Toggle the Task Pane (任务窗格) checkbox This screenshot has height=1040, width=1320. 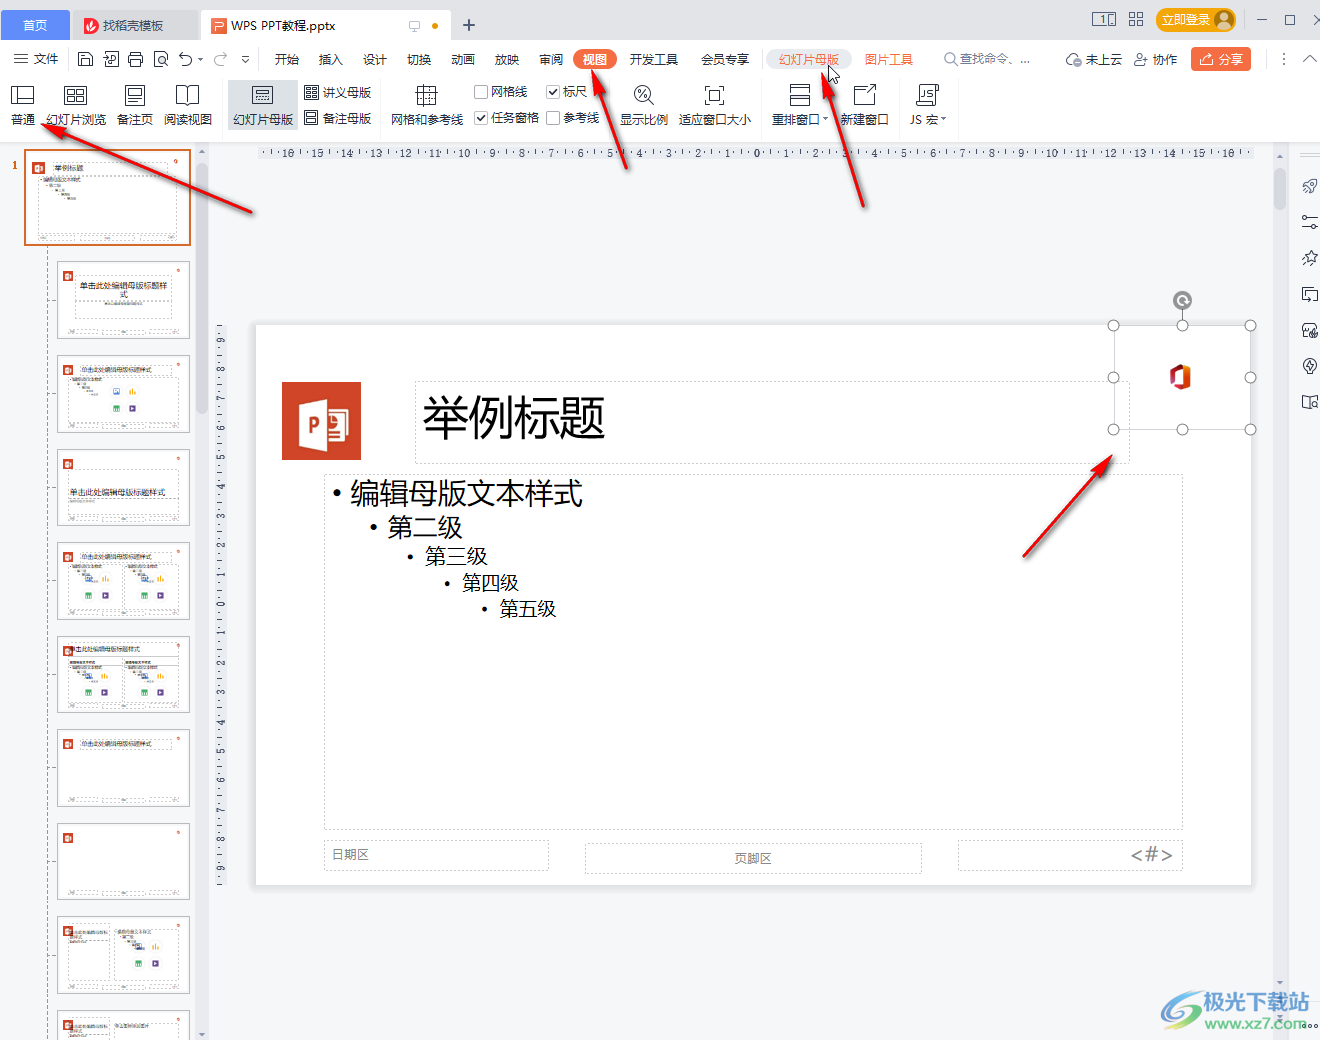(x=481, y=118)
